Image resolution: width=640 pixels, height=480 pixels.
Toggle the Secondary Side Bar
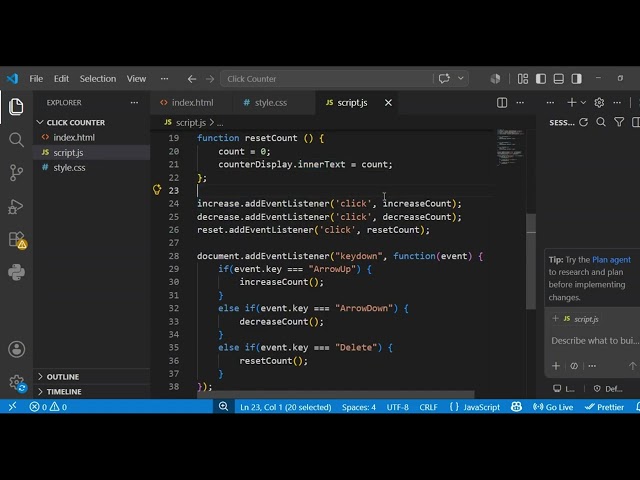point(577,79)
